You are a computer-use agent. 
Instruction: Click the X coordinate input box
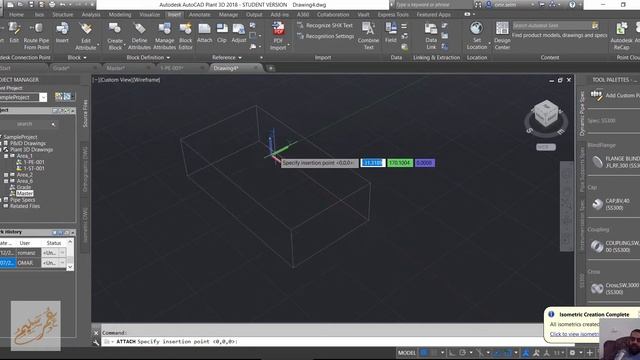click(373, 163)
